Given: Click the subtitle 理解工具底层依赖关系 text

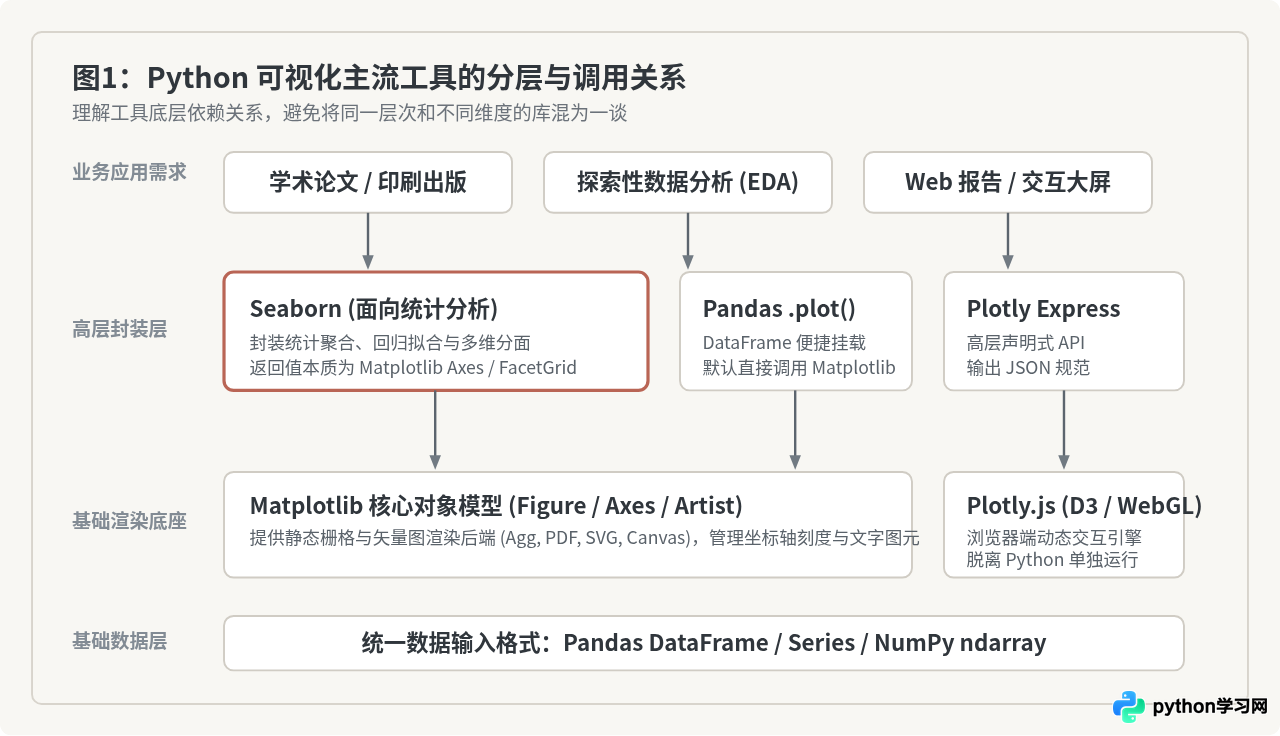Looking at the screenshot, I should pos(349,114).
